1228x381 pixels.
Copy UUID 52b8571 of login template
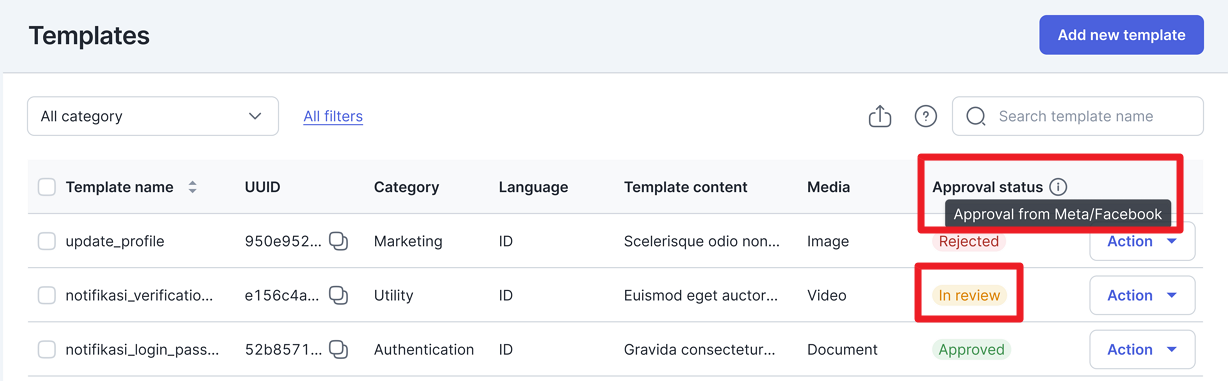339,349
